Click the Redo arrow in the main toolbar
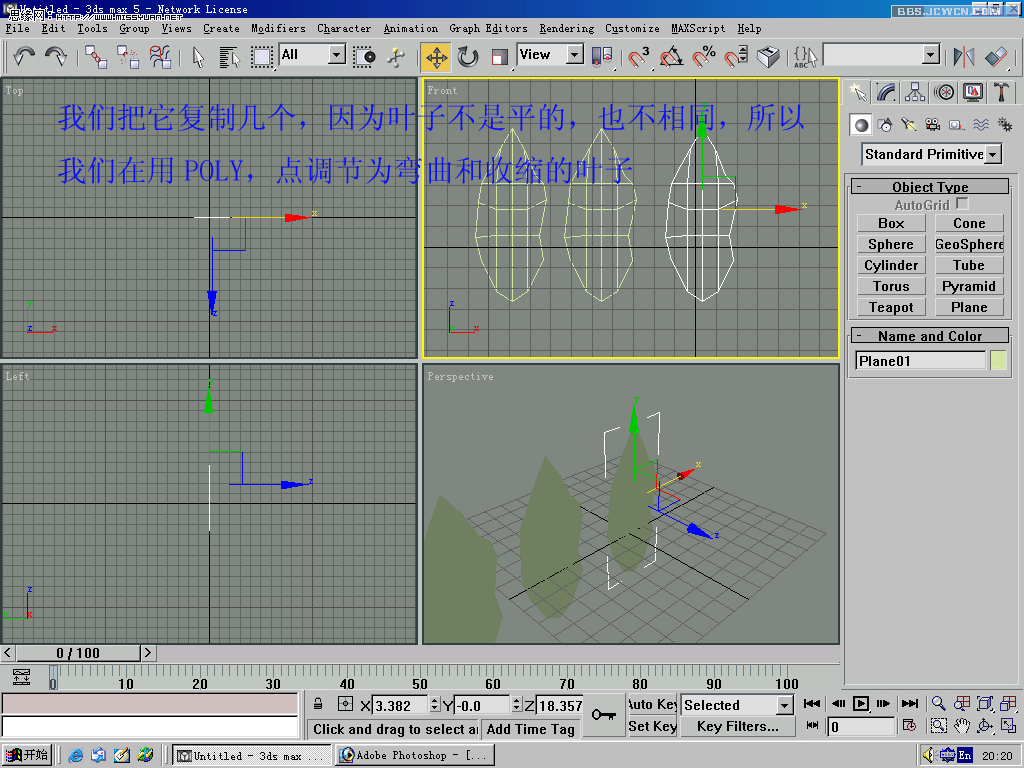Image resolution: width=1024 pixels, height=768 pixels. (x=56, y=56)
